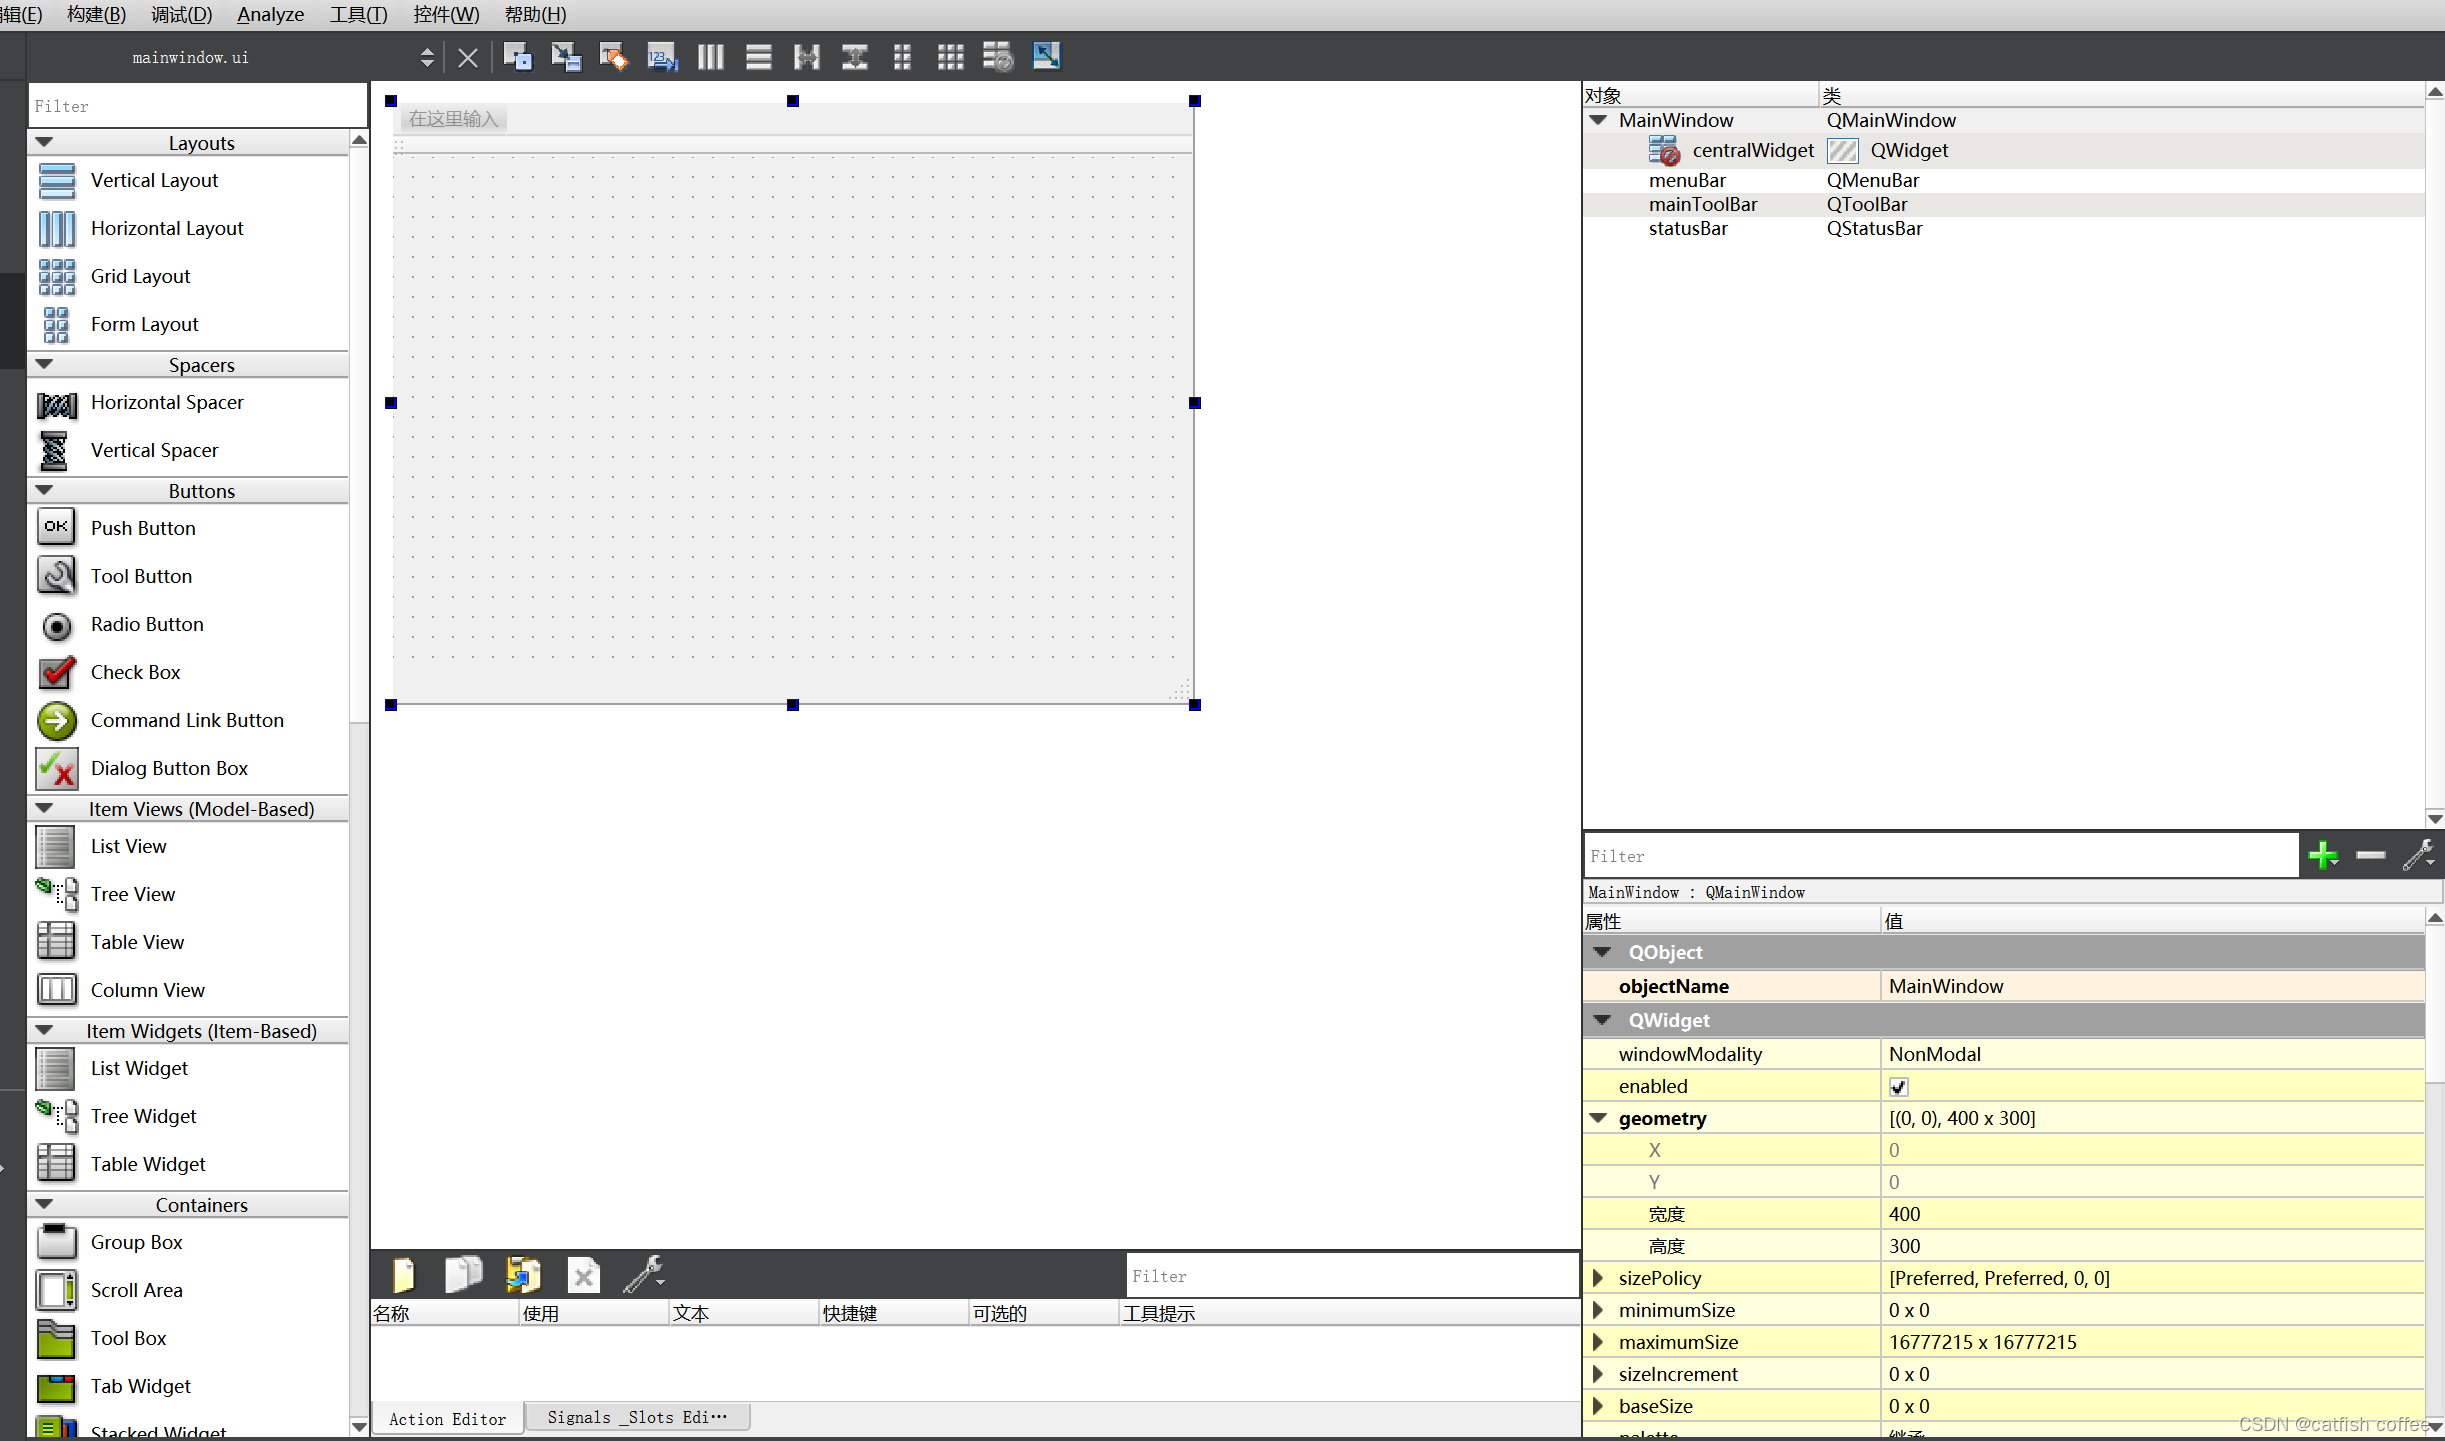The height and width of the screenshot is (1441, 2445).
Task: Select Check Box widget in widget box
Action: pos(135,673)
